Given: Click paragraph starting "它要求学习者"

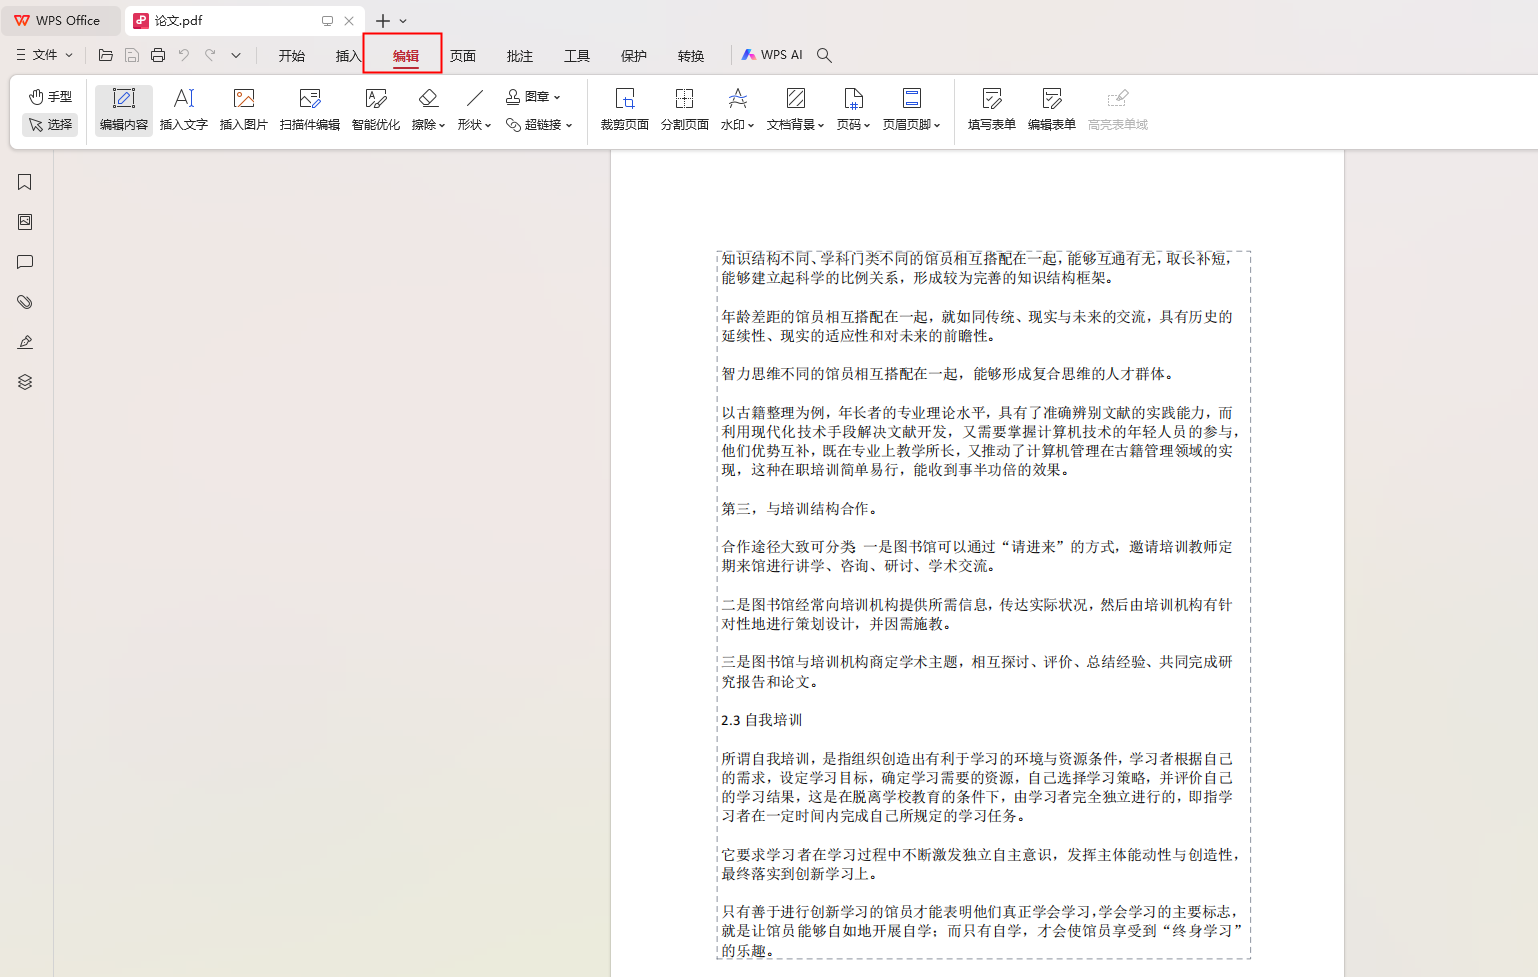Looking at the screenshot, I should pyautogui.click(x=982, y=864).
